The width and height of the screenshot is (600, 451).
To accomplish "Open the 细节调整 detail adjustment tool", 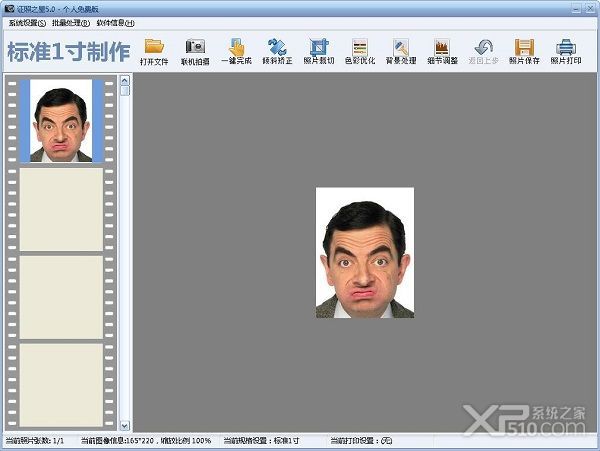I will (442, 51).
